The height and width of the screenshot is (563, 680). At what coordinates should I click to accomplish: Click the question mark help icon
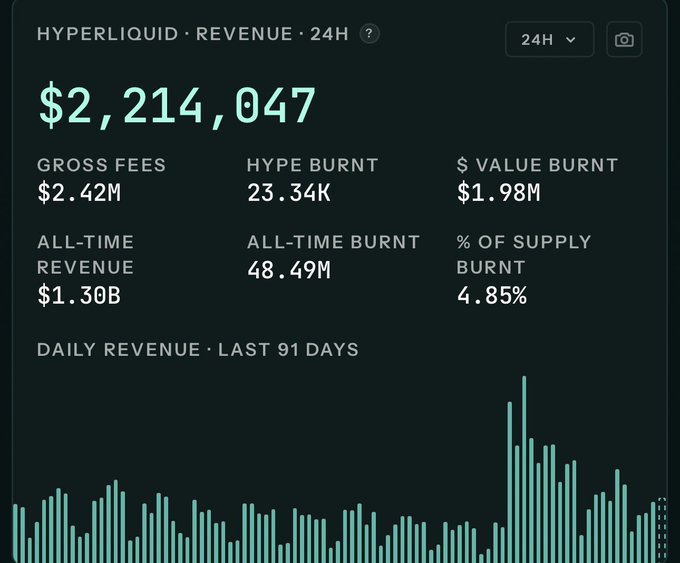click(x=369, y=33)
